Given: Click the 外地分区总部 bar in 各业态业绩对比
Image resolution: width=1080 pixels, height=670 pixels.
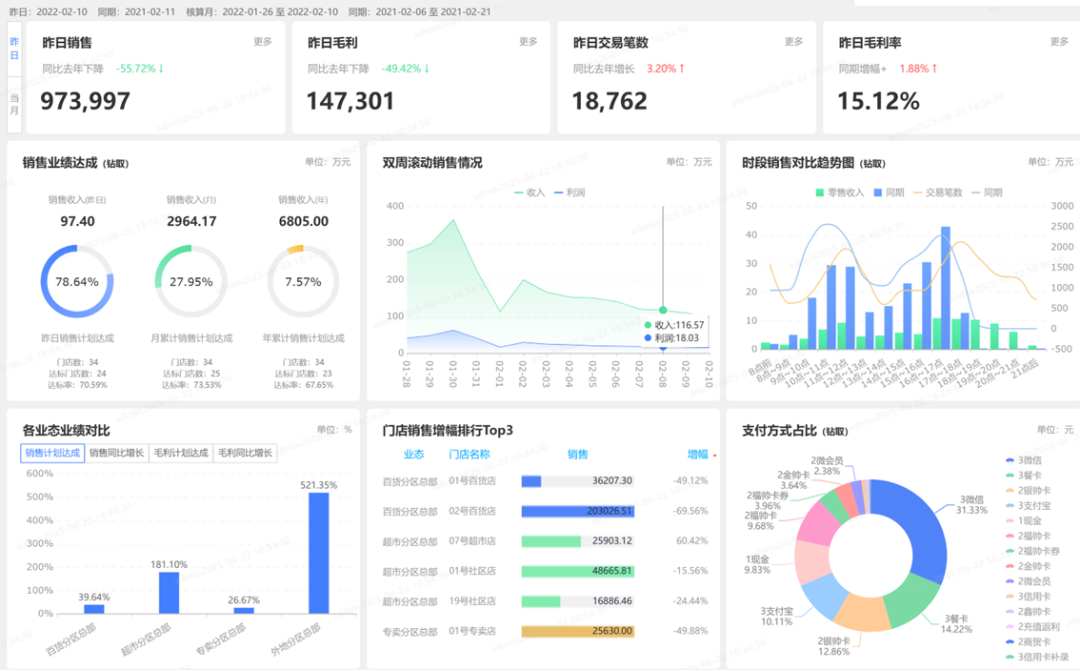Looking at the screenshot, I should tap(318, 553).
